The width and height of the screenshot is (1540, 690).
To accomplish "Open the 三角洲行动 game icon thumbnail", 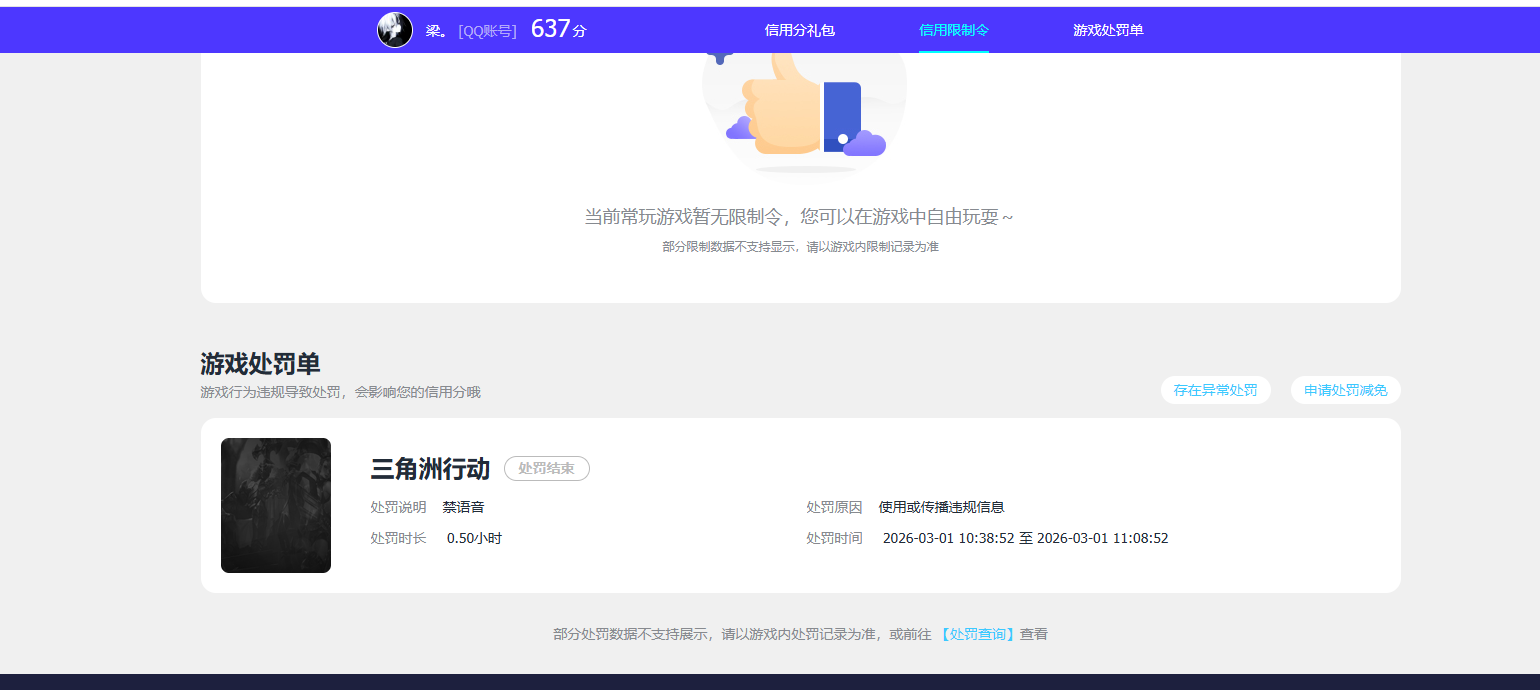I will click(276, 505).
